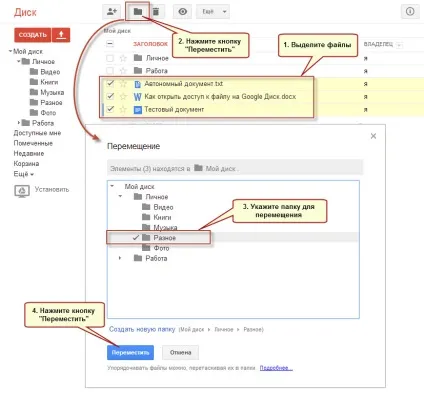Expand the Работа folder in the sidebar

pyautogui.click(x=19, y=123)
